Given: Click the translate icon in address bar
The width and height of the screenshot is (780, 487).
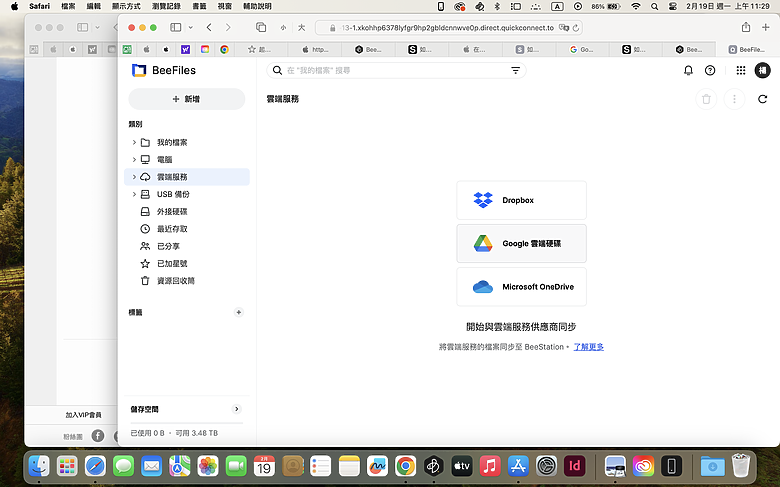Looking at the screenshot, I should [x=564, y=28].
